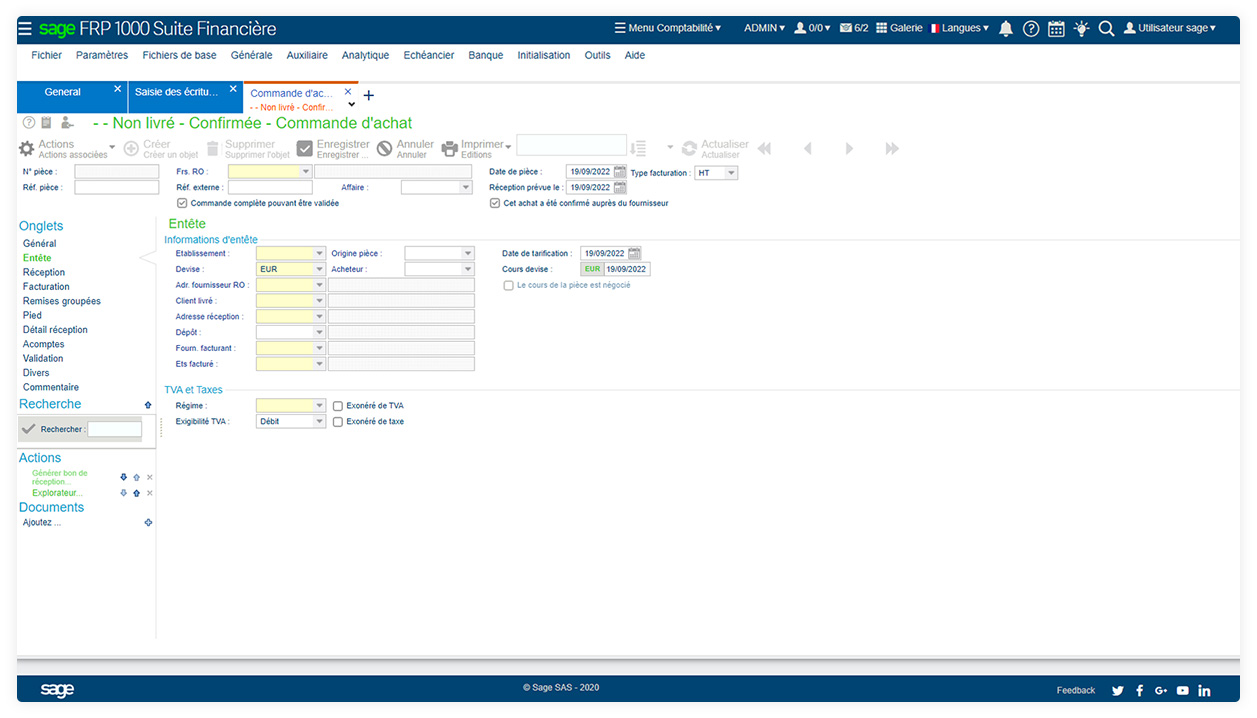
Task: Toggle Commande complète pouvant être validée checkbox
Action: click(x=181, y=203)
